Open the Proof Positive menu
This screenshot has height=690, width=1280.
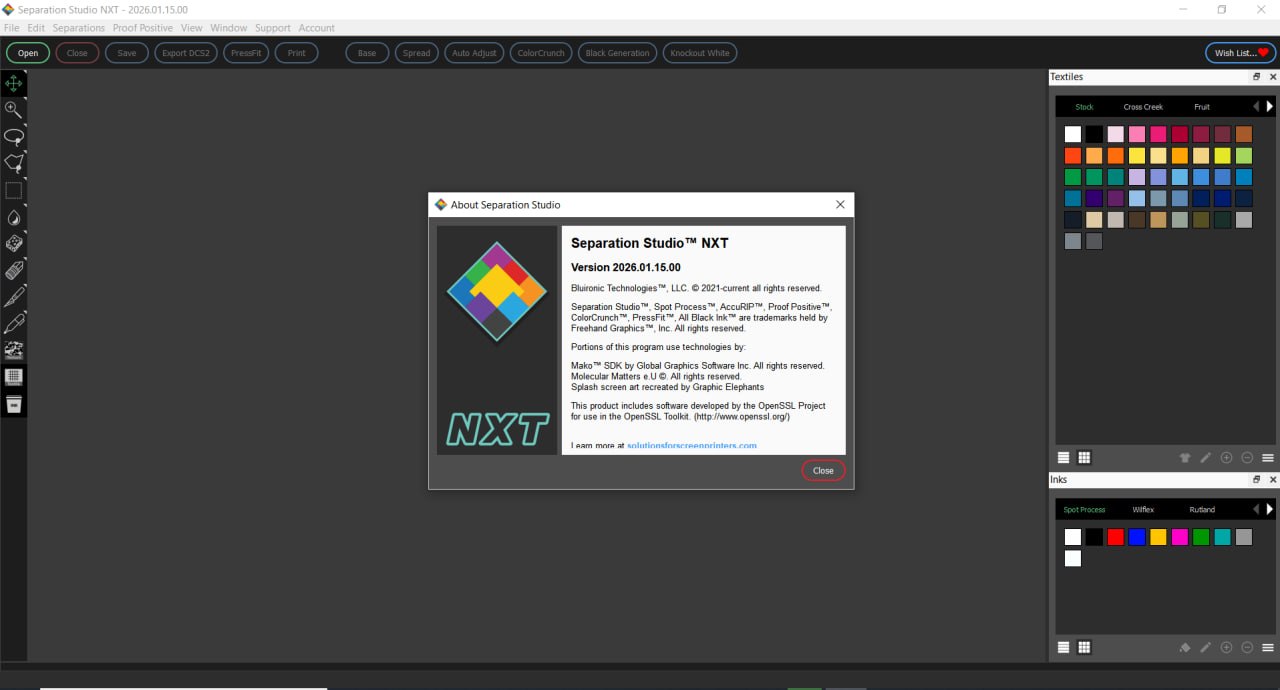pos(143,28)
